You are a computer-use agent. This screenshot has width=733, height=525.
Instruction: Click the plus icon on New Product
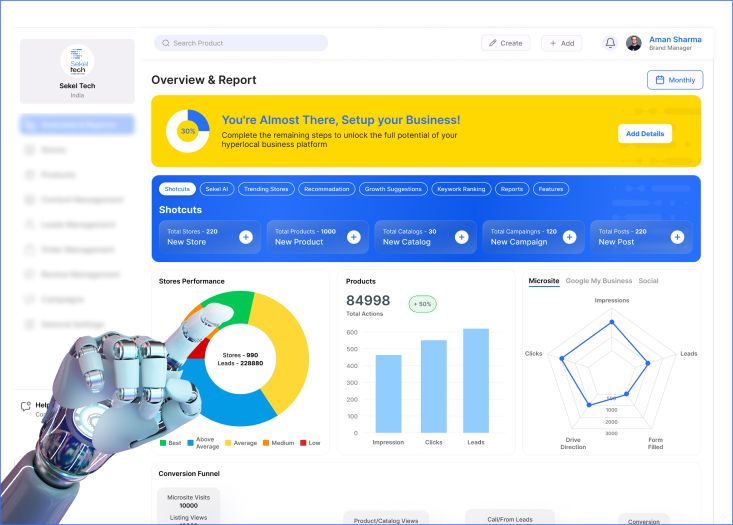(x=354, y=237)
